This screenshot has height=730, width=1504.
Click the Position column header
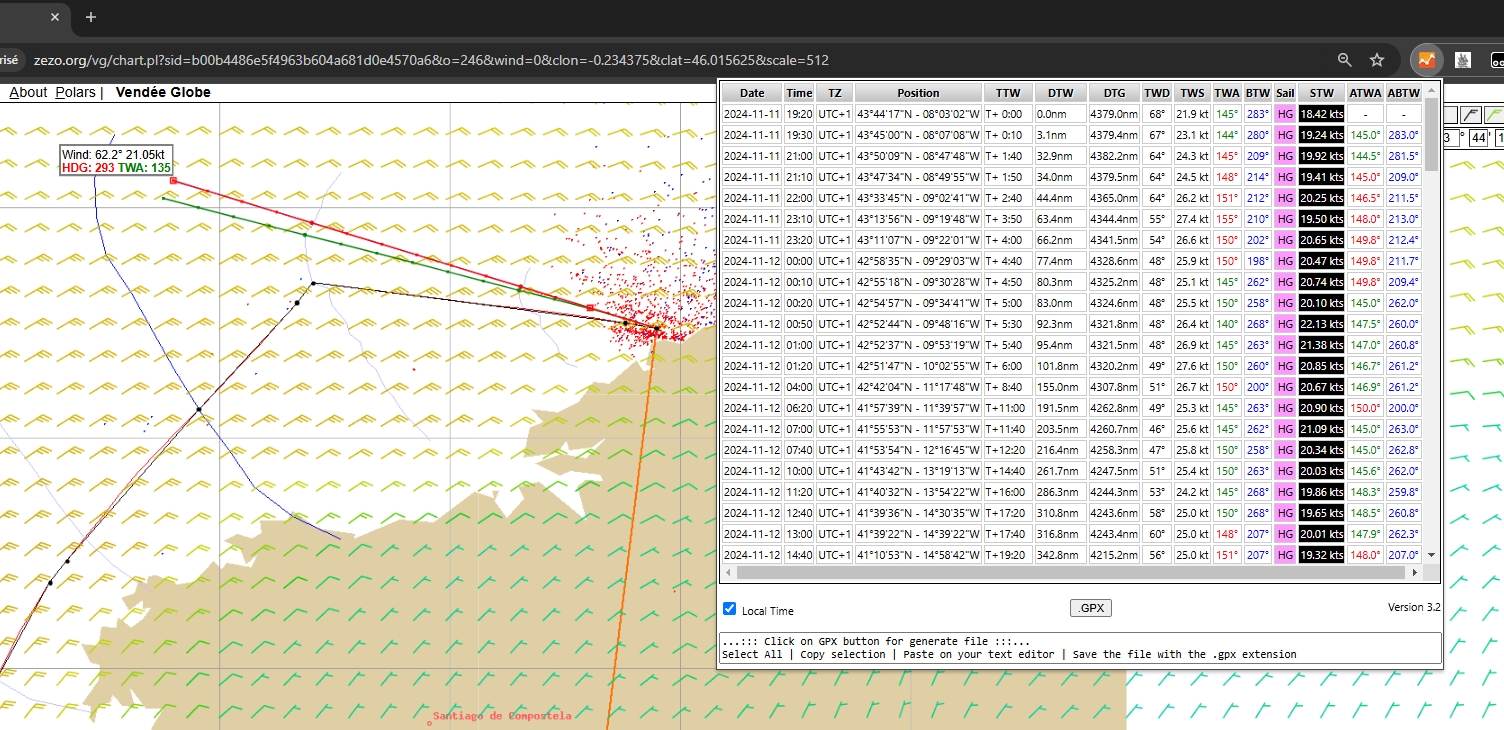[x=918, y=93]
